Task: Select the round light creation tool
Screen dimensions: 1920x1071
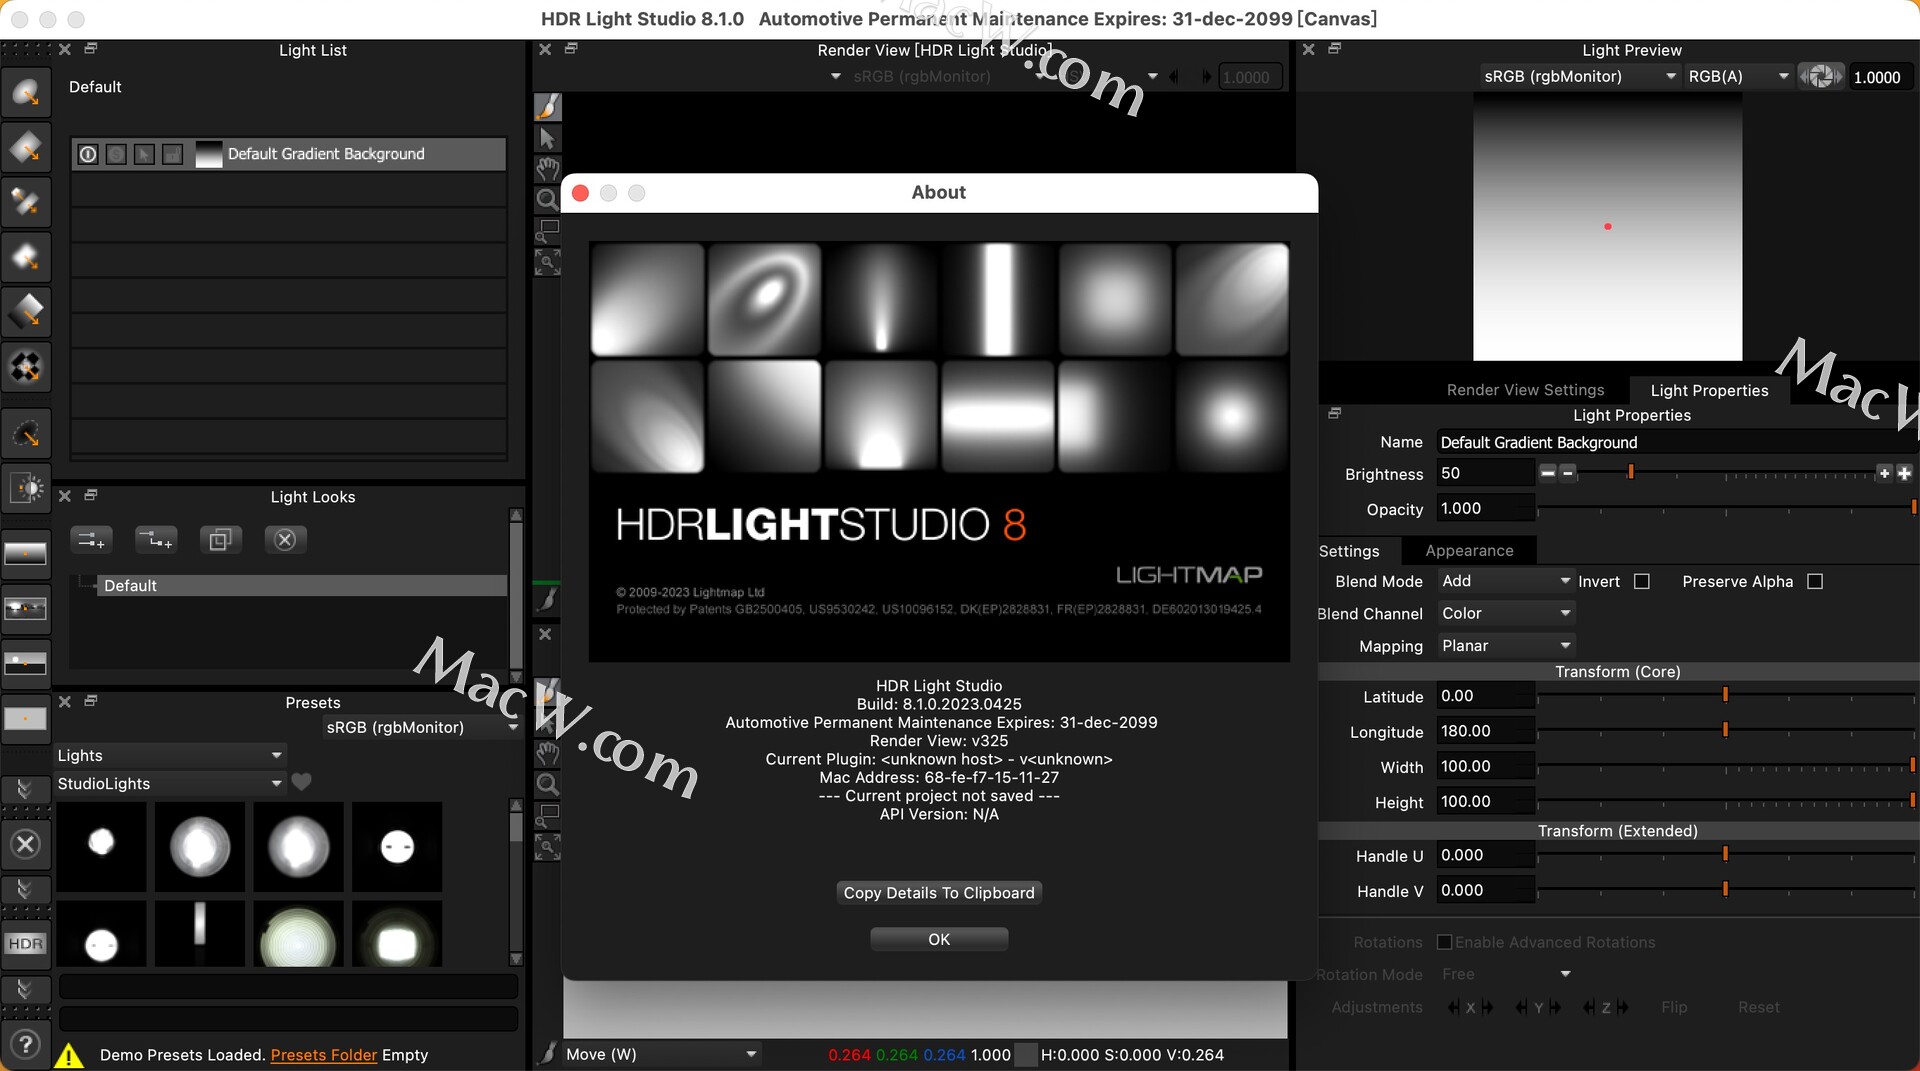Action: (x=26, y=93)
